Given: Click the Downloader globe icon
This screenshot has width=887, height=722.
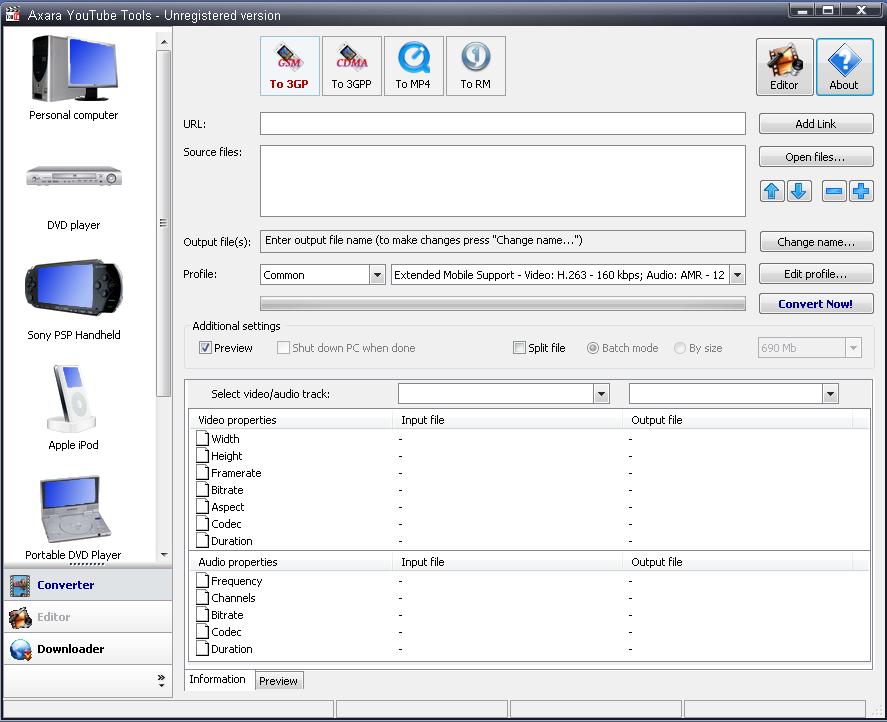Looking at the screenshot, I should click(20, 650).
